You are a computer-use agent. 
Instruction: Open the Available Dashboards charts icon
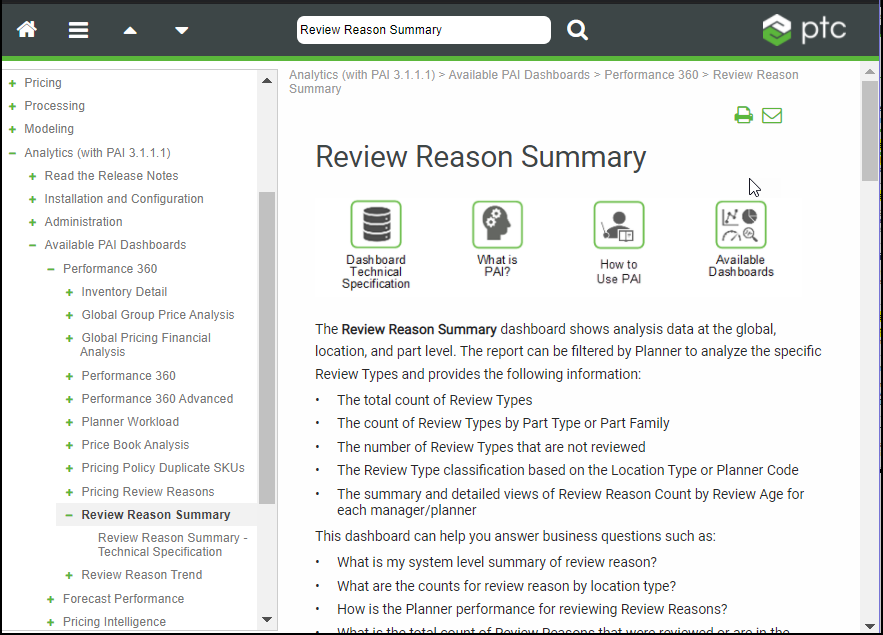click(x=741, y=224)
